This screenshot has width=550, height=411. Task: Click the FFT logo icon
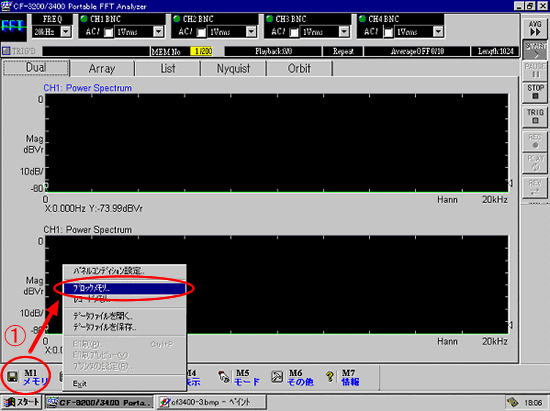13,27
